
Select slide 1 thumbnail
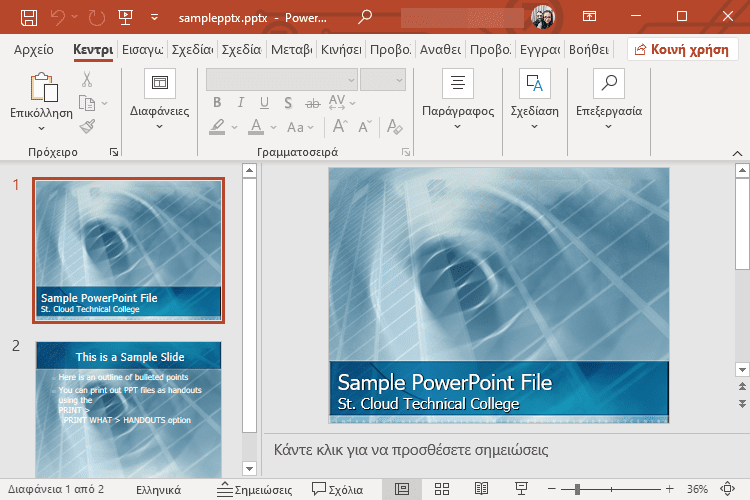(128, 250)
